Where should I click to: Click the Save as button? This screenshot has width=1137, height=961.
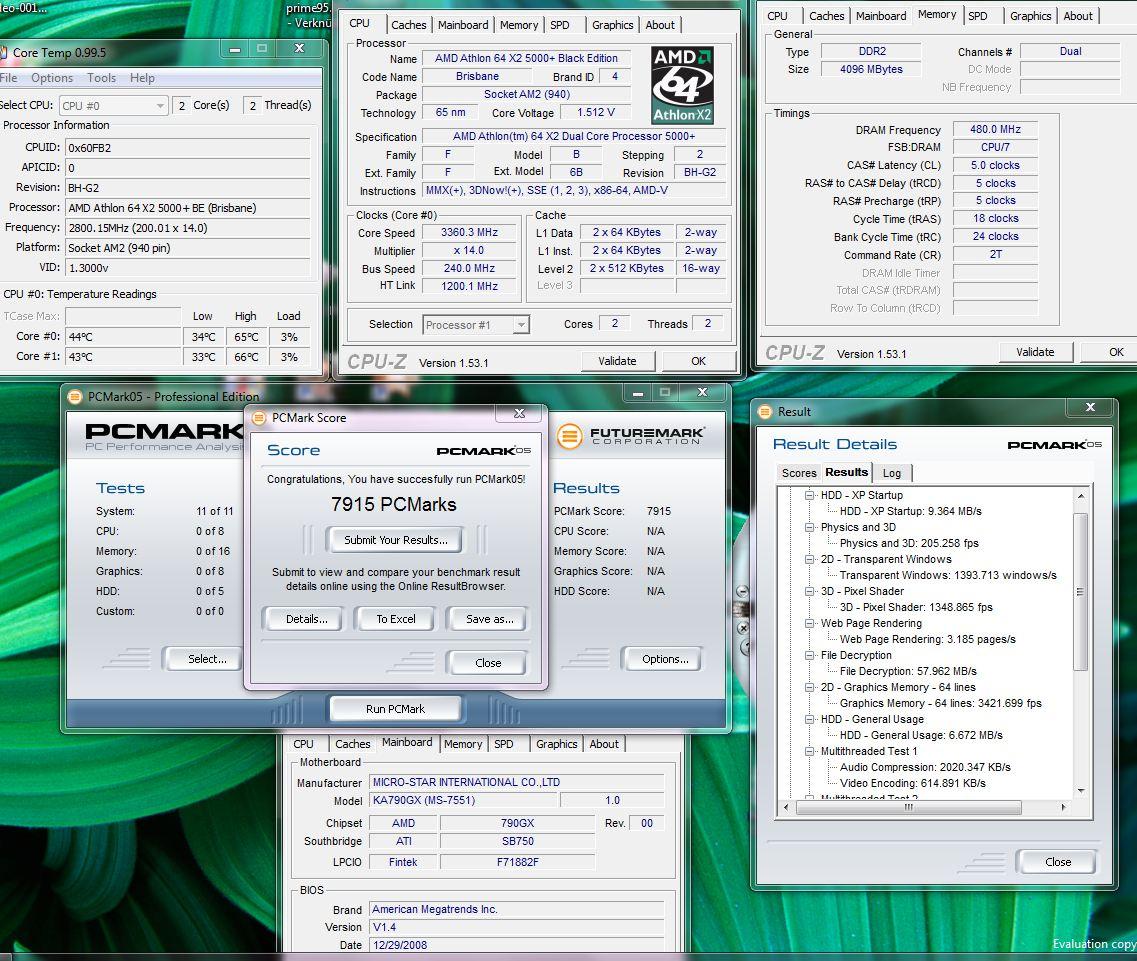click(x=489, y=619)
